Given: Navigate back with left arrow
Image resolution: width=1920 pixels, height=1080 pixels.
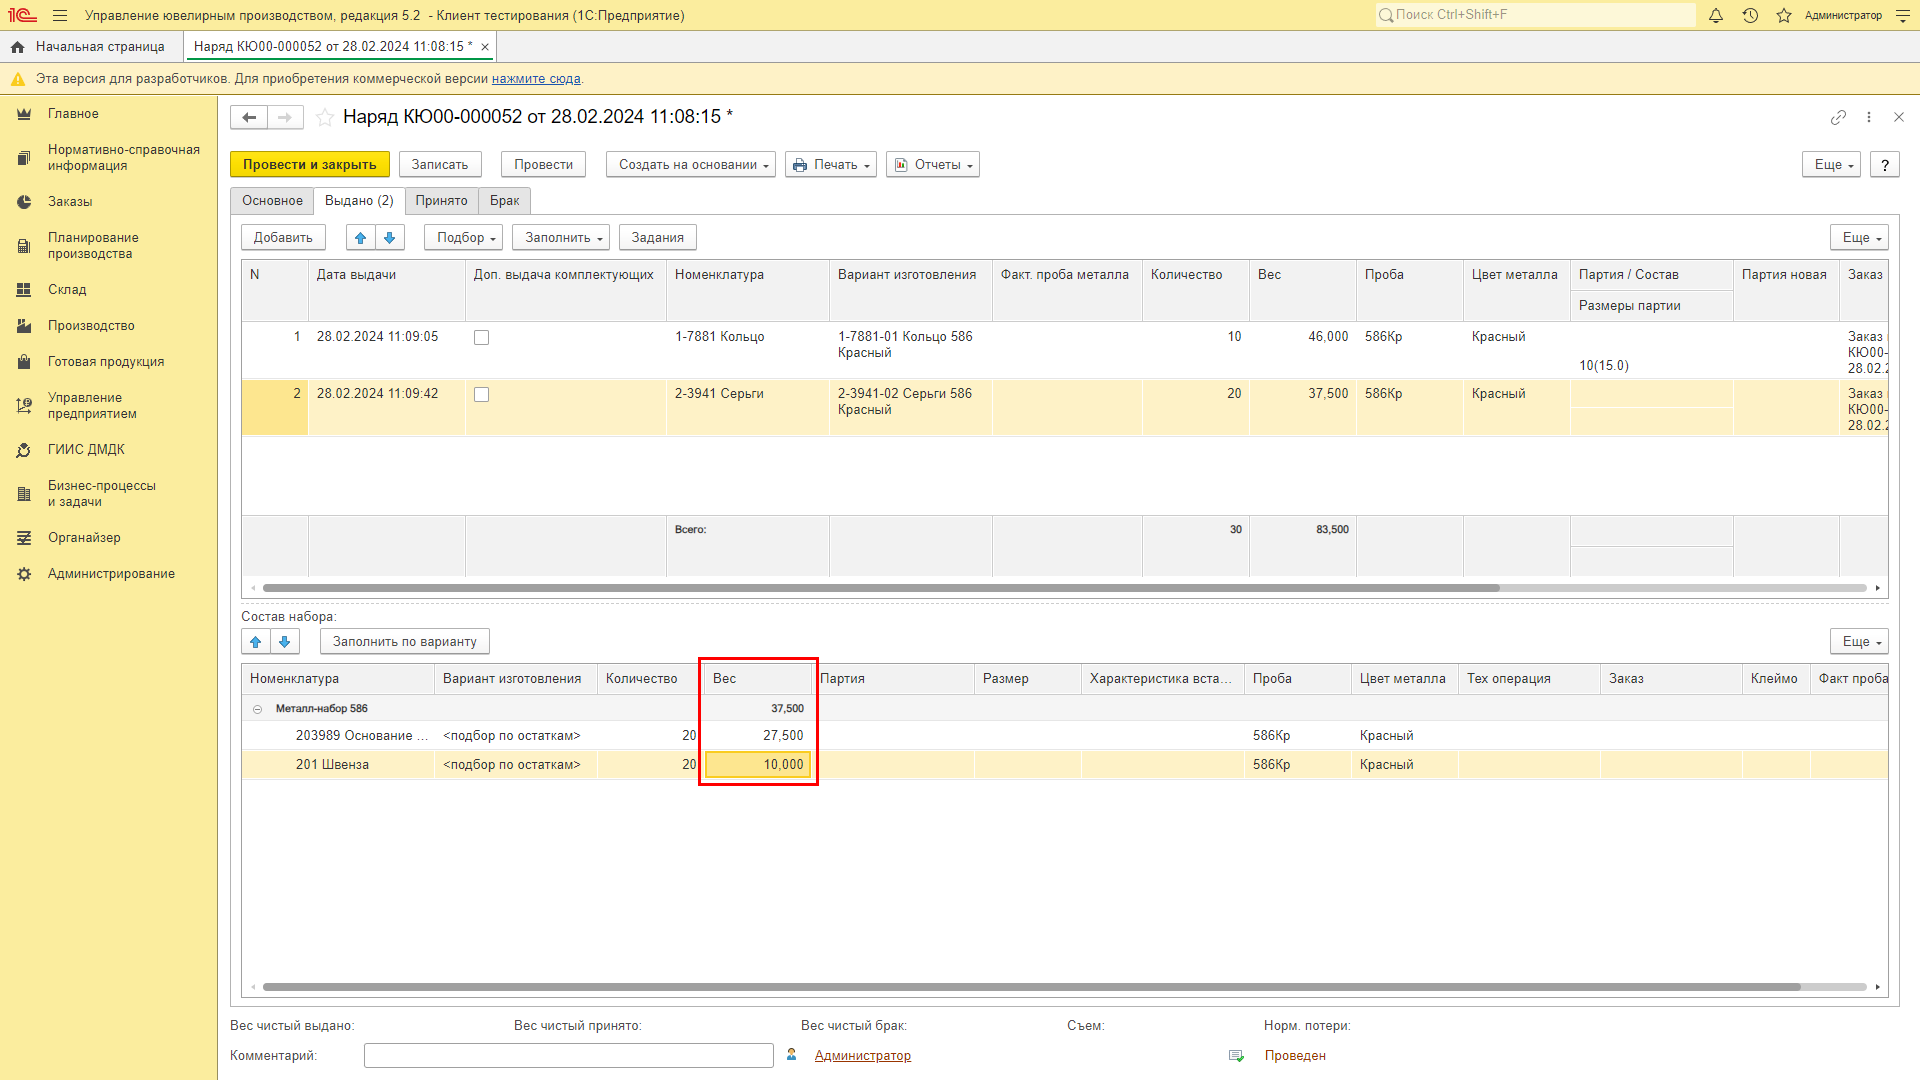Looking at the screenshot, I should coord(249,117).
